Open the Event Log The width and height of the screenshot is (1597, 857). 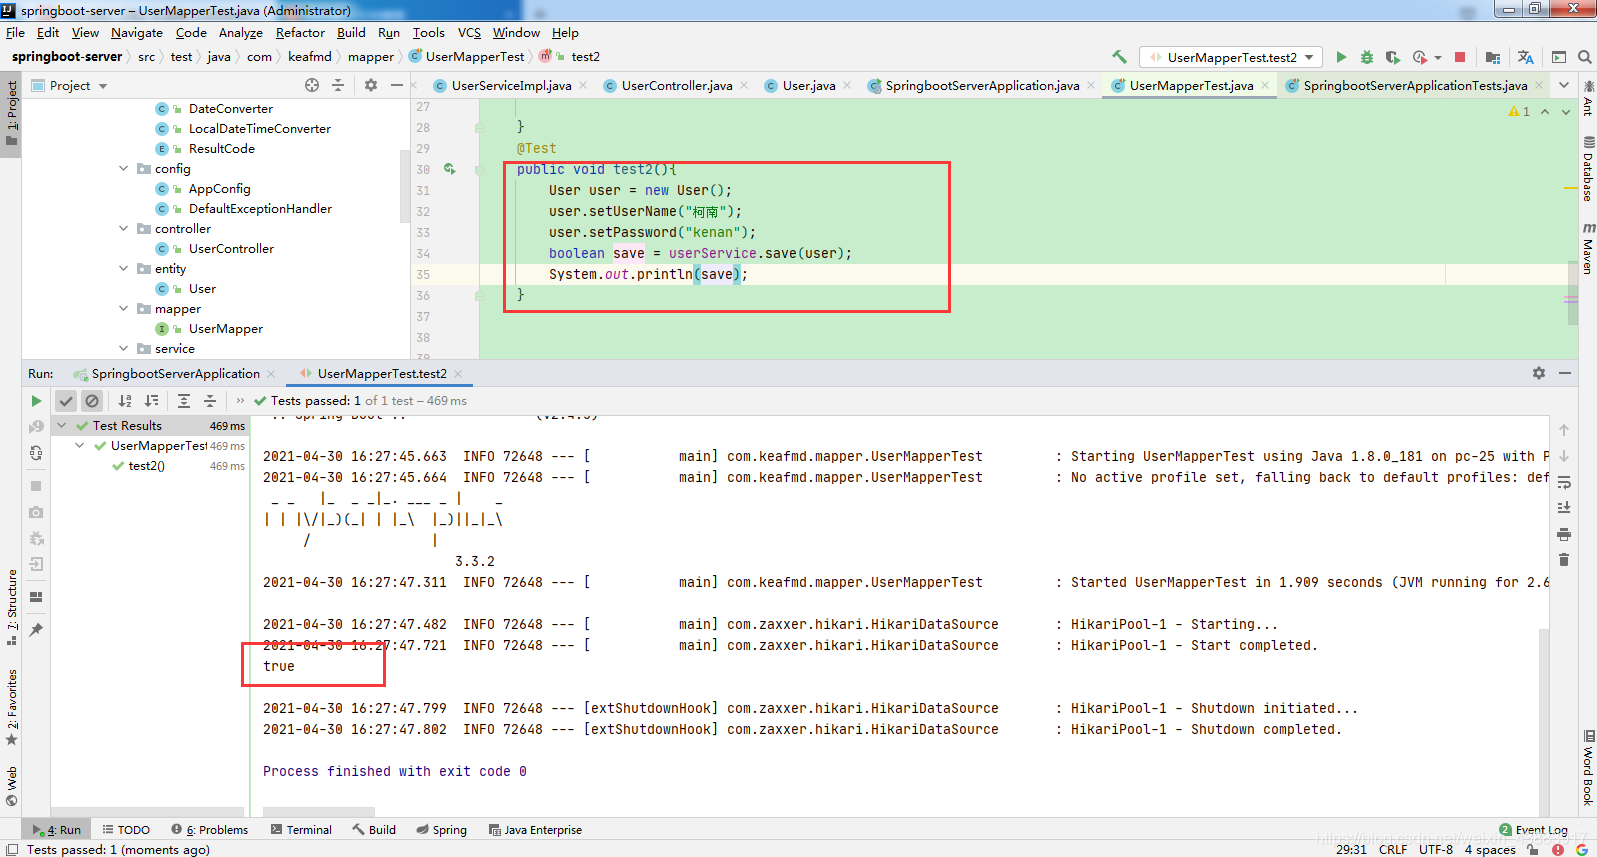pyautogui.click(x=1533, y=830)
